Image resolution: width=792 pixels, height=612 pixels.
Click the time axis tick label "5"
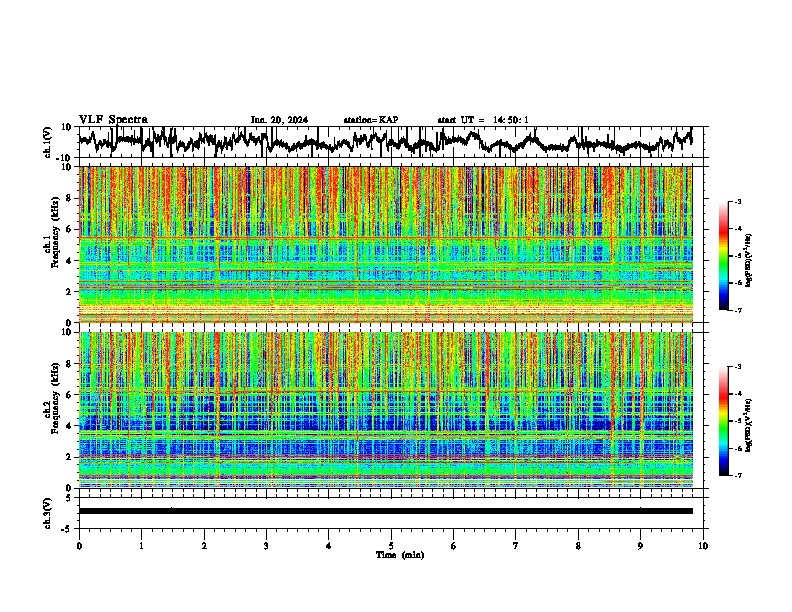(x=391, y=546)
